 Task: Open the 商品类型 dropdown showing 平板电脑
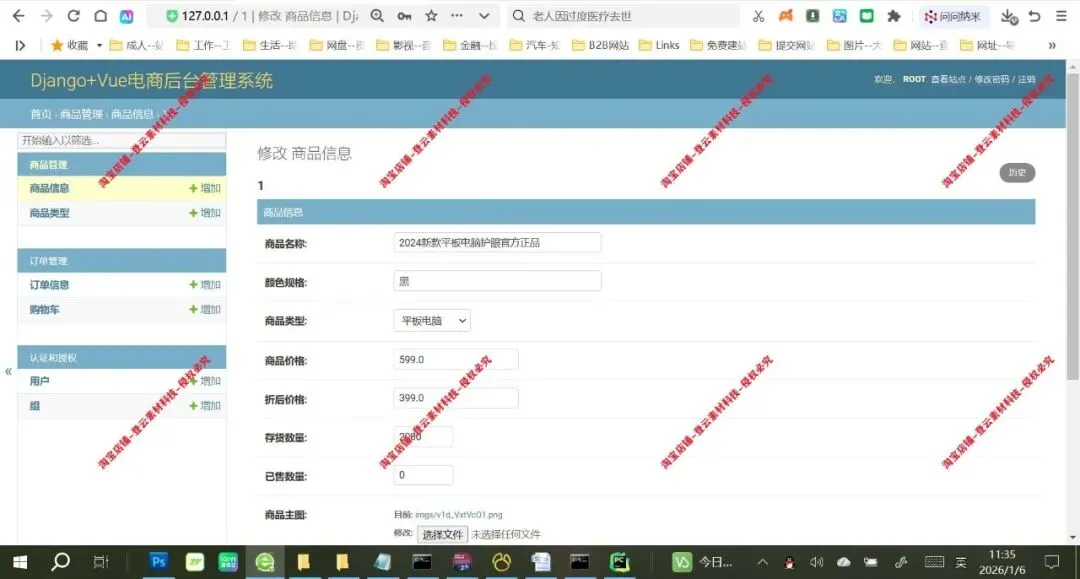[x=432, y=321]
